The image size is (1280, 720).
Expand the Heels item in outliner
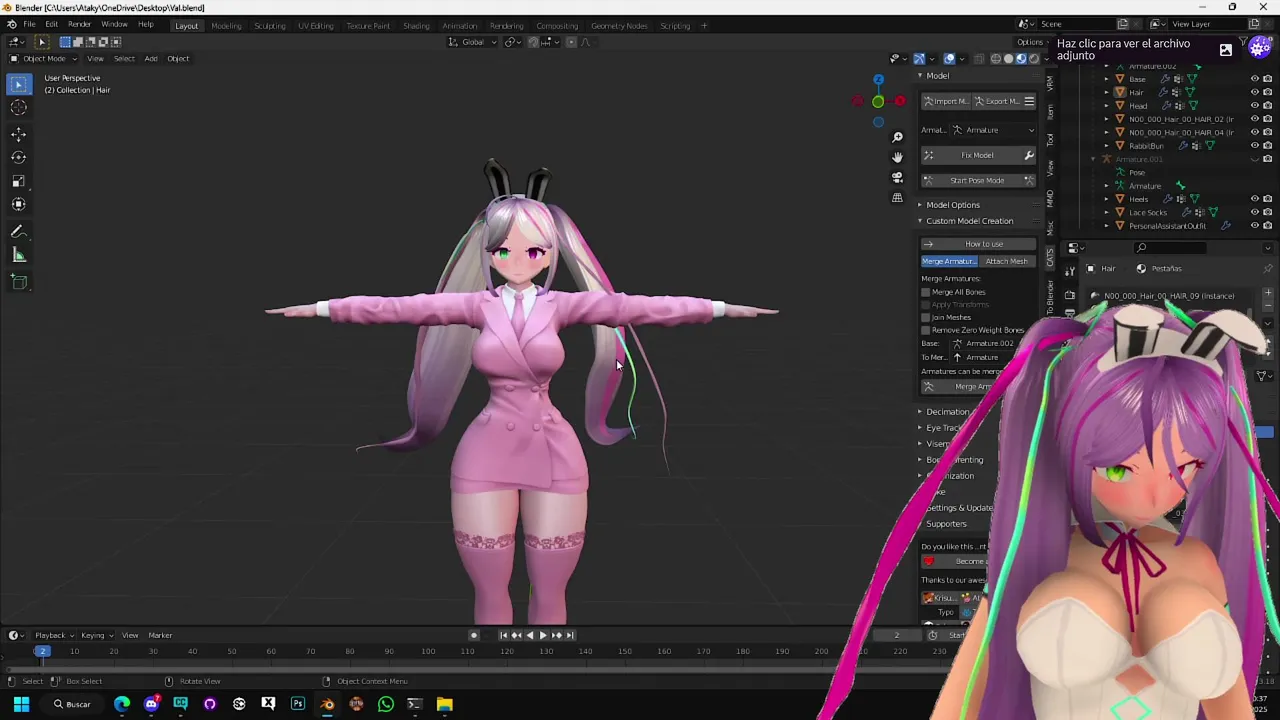(x=1107, y=199)
